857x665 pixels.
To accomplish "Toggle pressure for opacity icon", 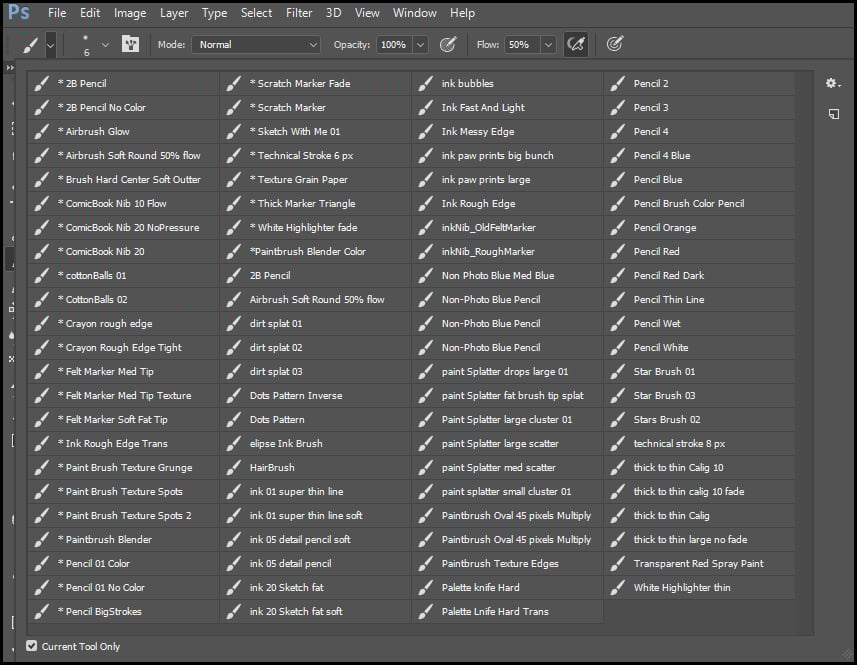I will (x=448, y=44).
